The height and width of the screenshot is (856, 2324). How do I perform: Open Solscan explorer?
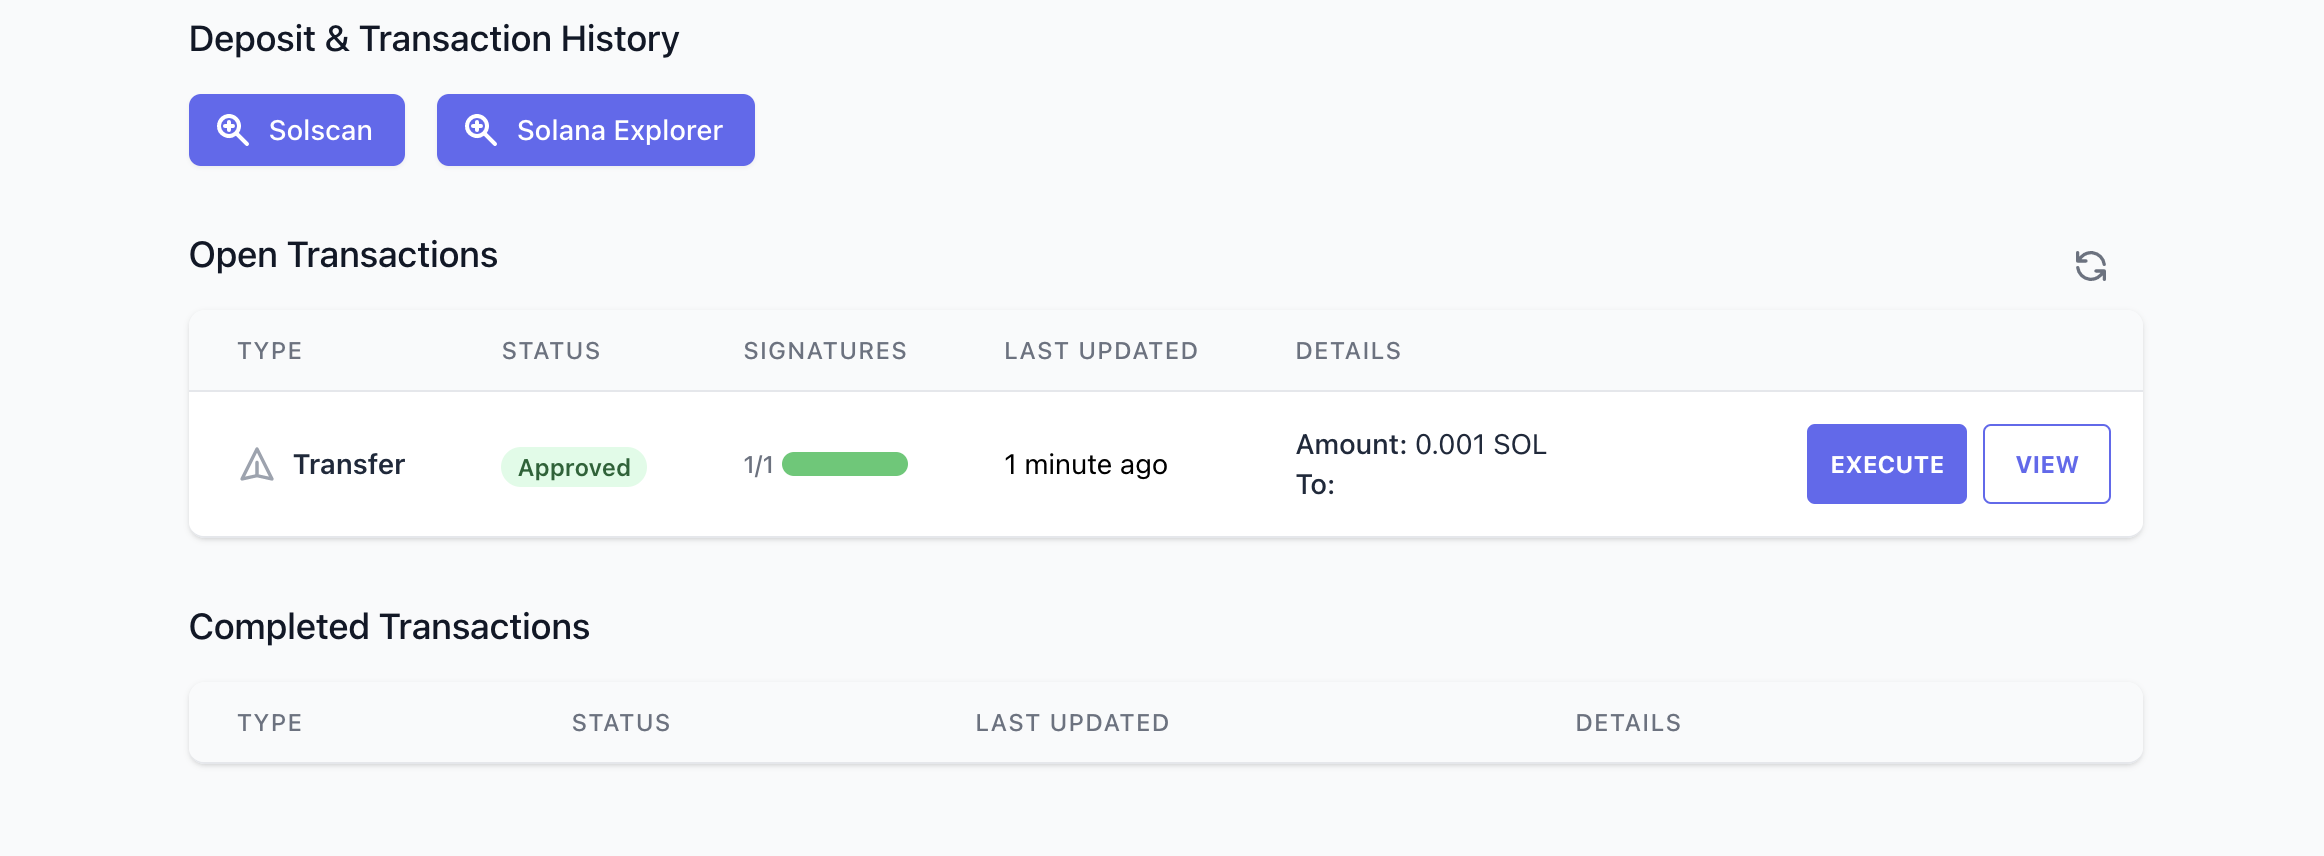pyautogui.click(x=296, y=129)
